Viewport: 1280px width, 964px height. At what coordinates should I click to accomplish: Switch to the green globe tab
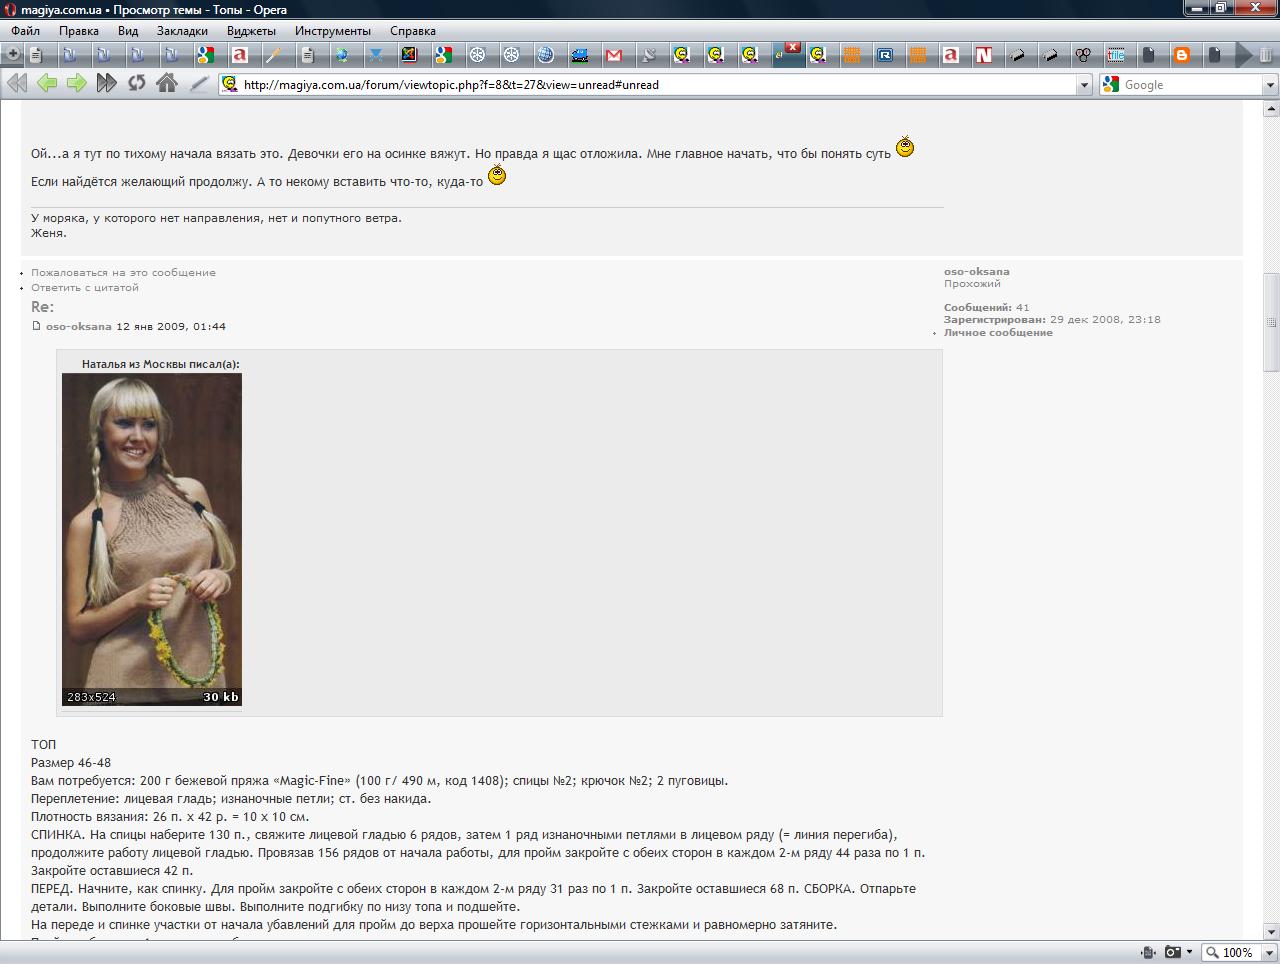pos(341,55)
